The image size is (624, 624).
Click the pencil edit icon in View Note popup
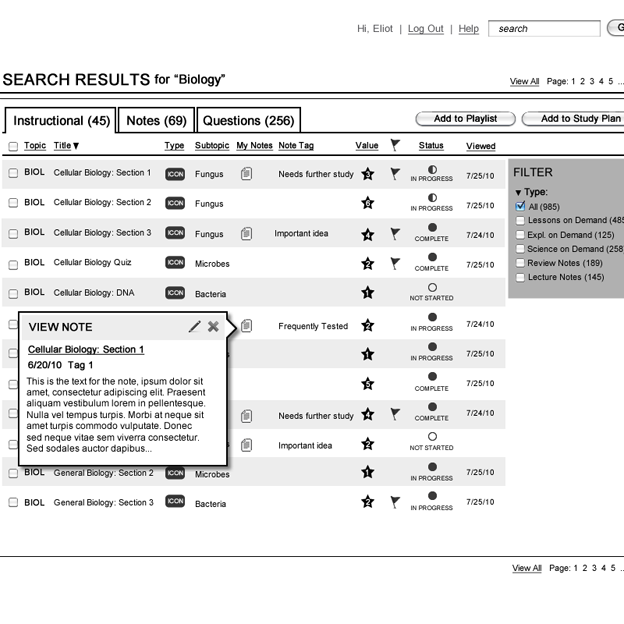click(x=194, y=327)
